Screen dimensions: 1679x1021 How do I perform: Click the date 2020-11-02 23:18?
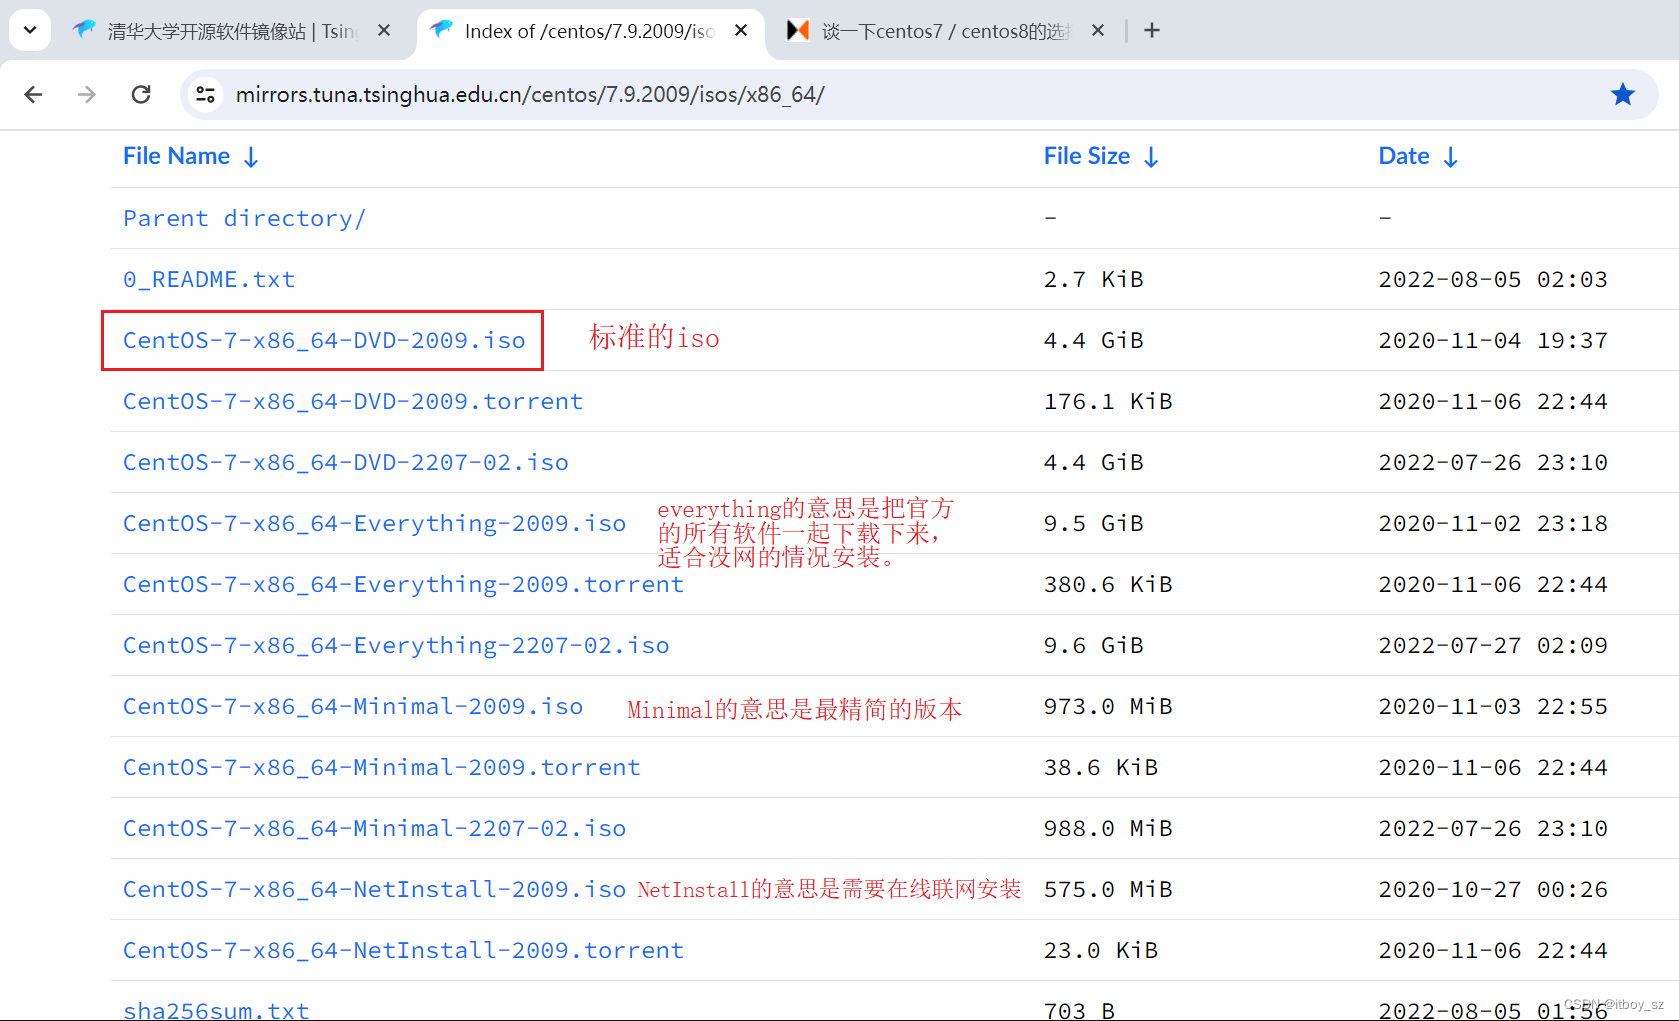pos(1493,523)
